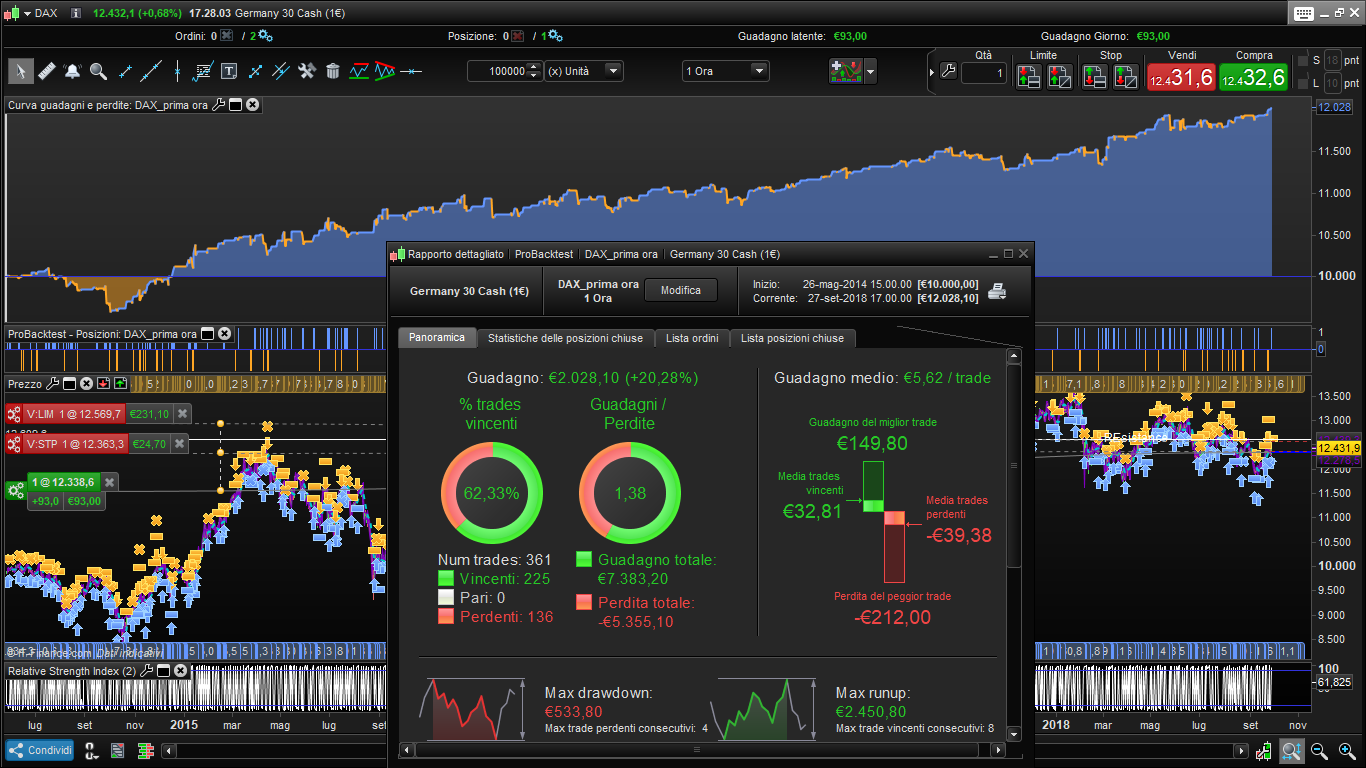Close the Curva guadagni e perdite panel

(252, 104)
